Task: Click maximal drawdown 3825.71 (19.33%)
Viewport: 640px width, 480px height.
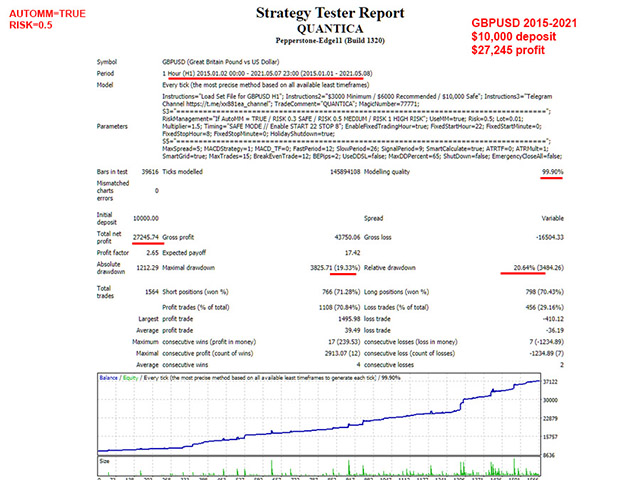Action: pyautogui.click(x=335, y=268)
